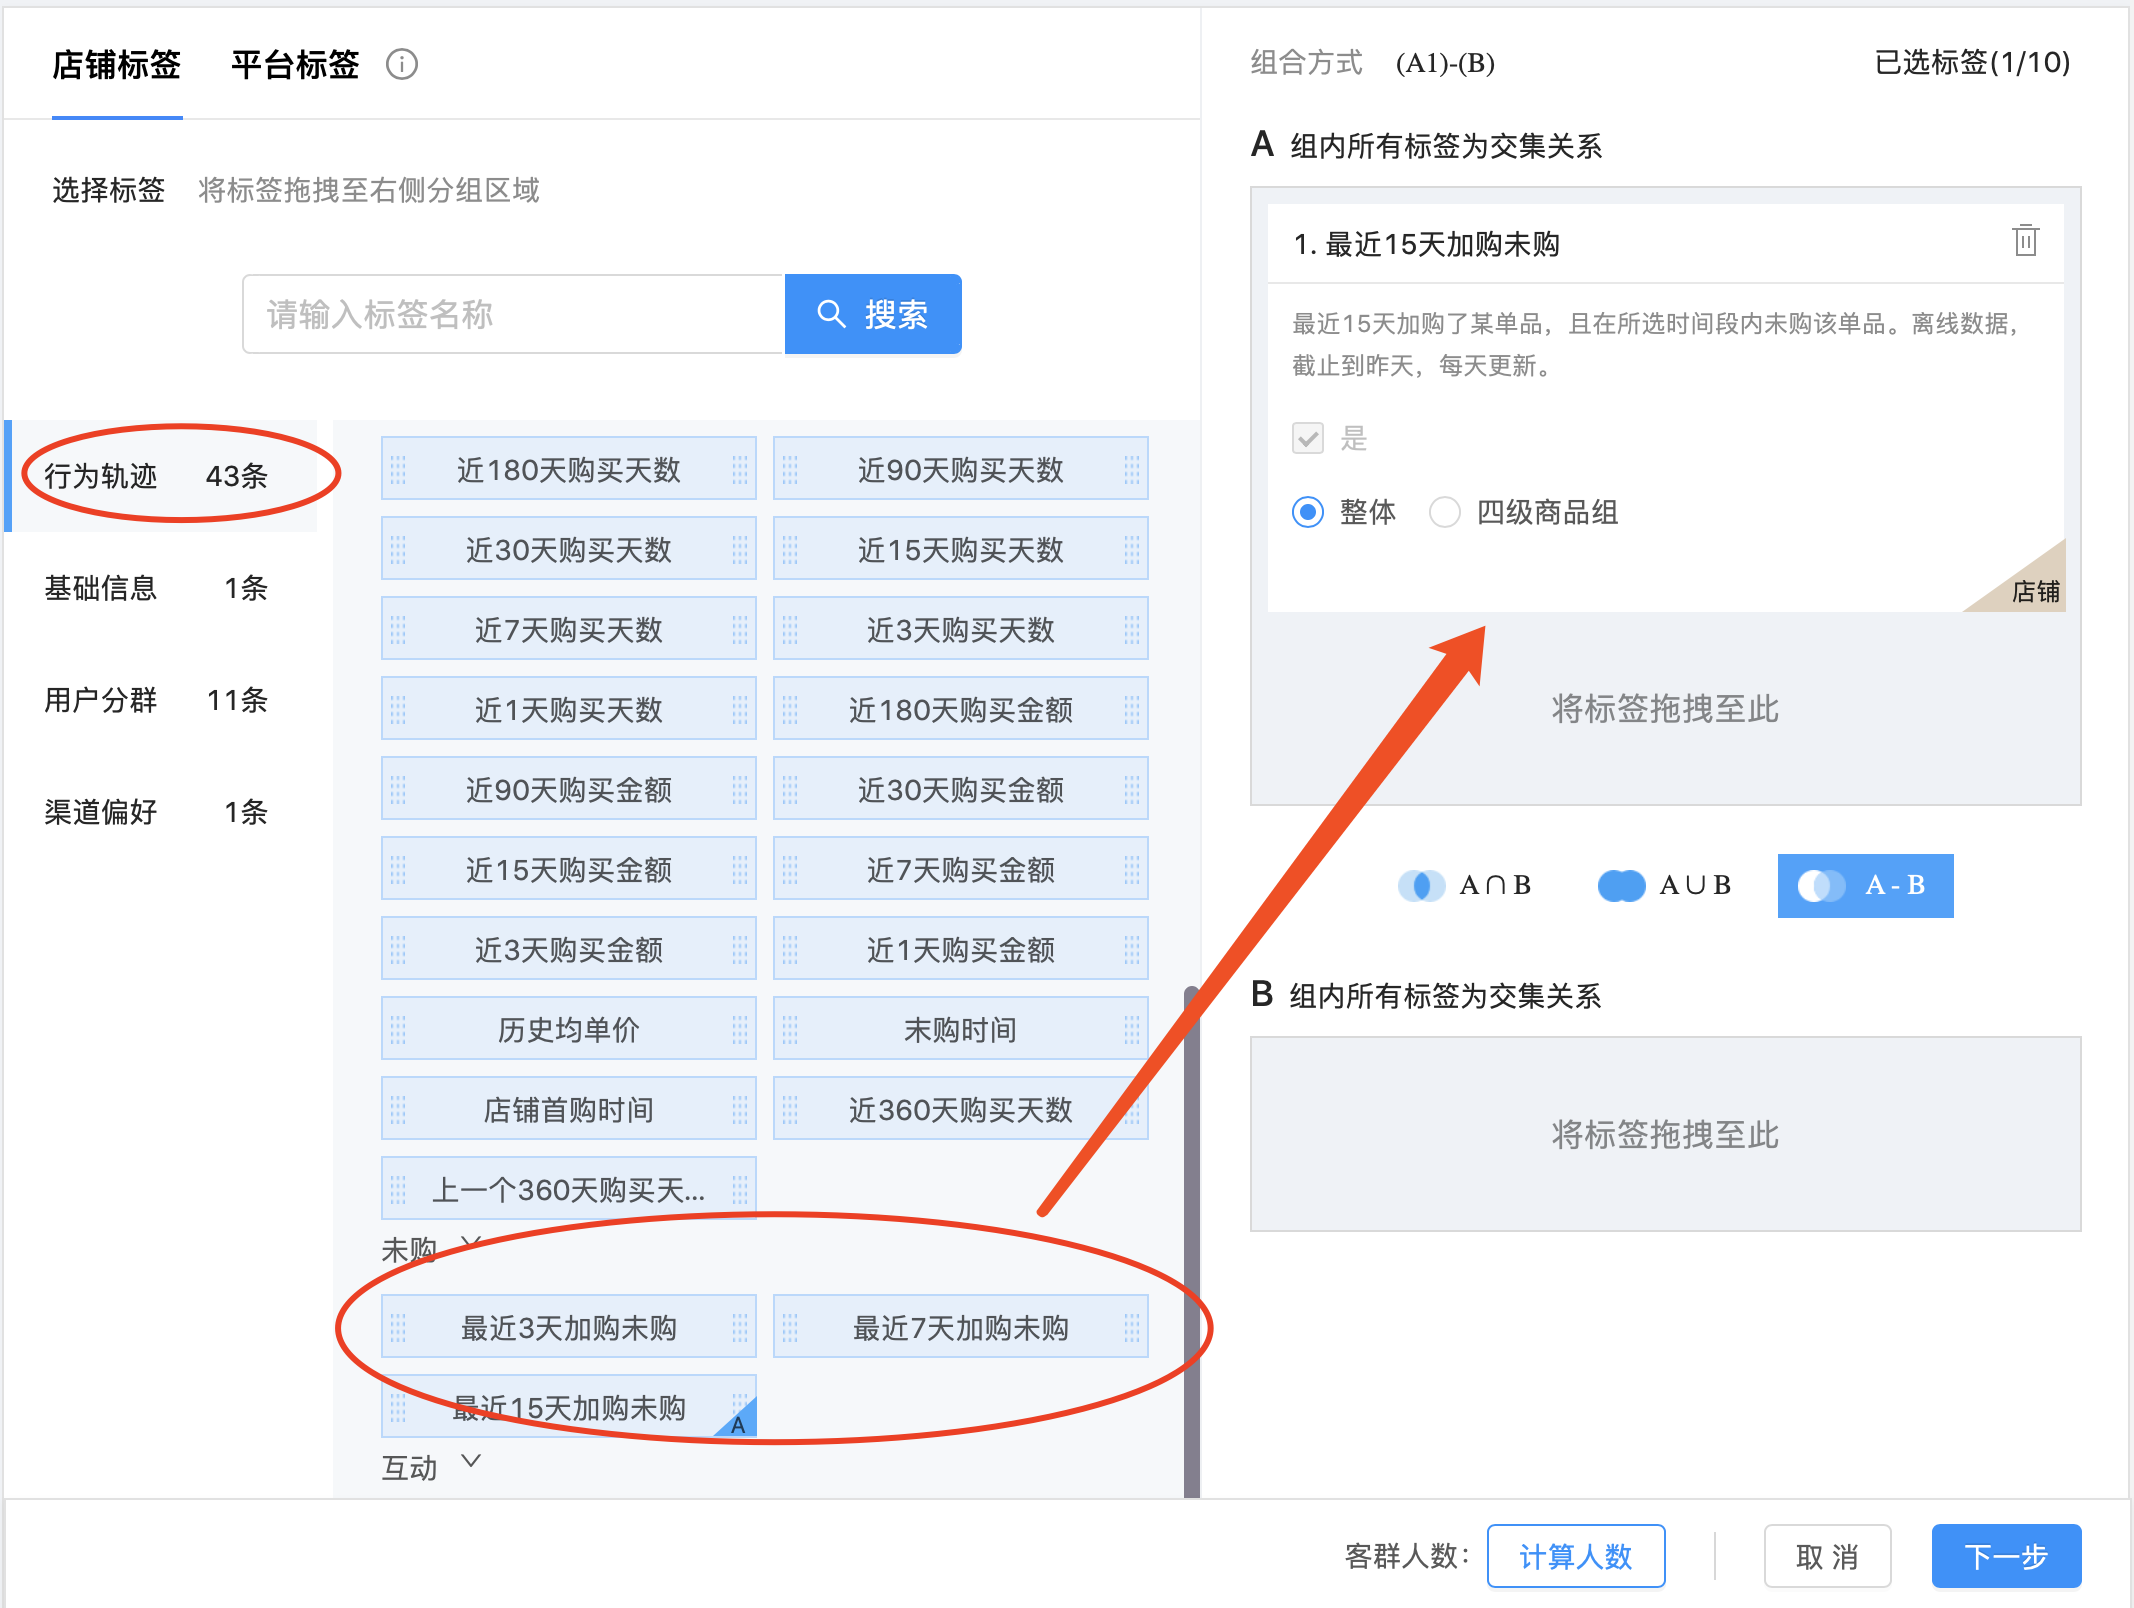Click the magnifier icon in search button

(x=830, y=314)
